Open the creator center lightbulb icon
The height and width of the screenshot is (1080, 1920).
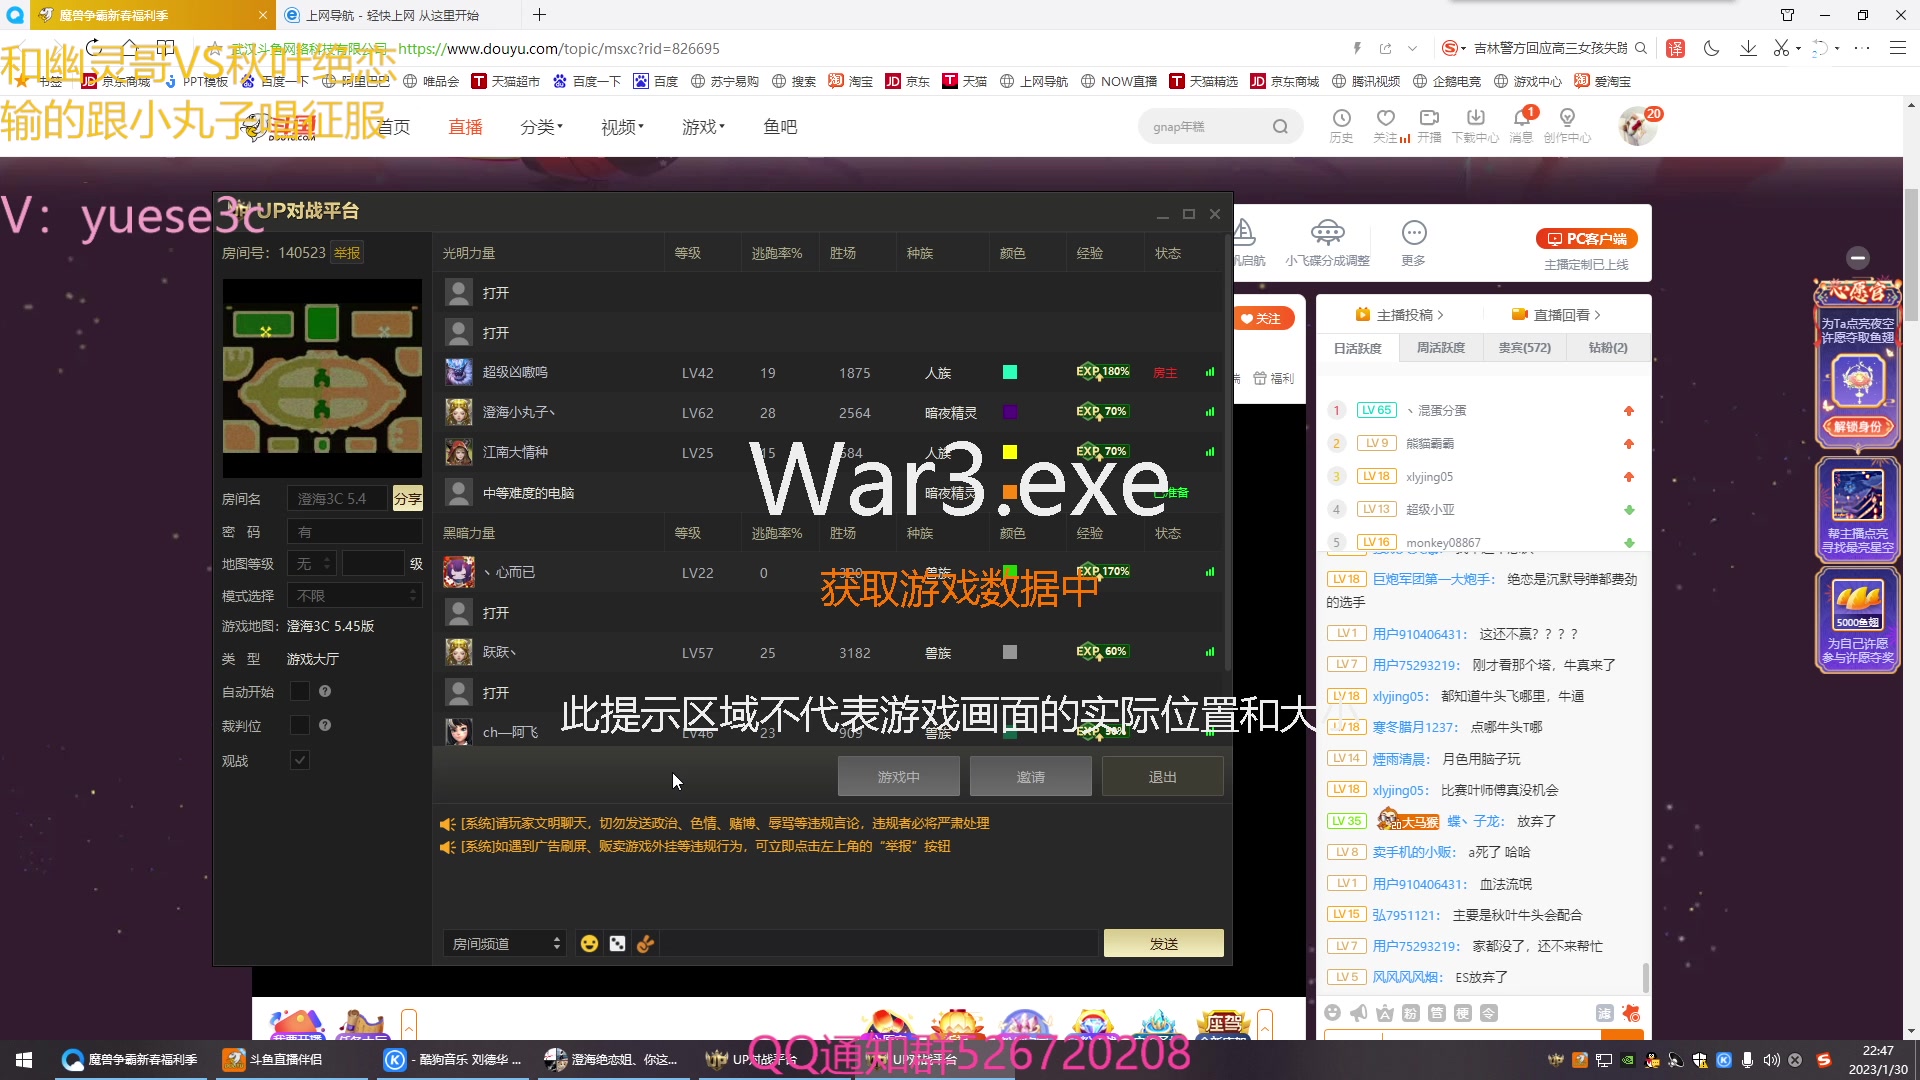click(1567, 119)
